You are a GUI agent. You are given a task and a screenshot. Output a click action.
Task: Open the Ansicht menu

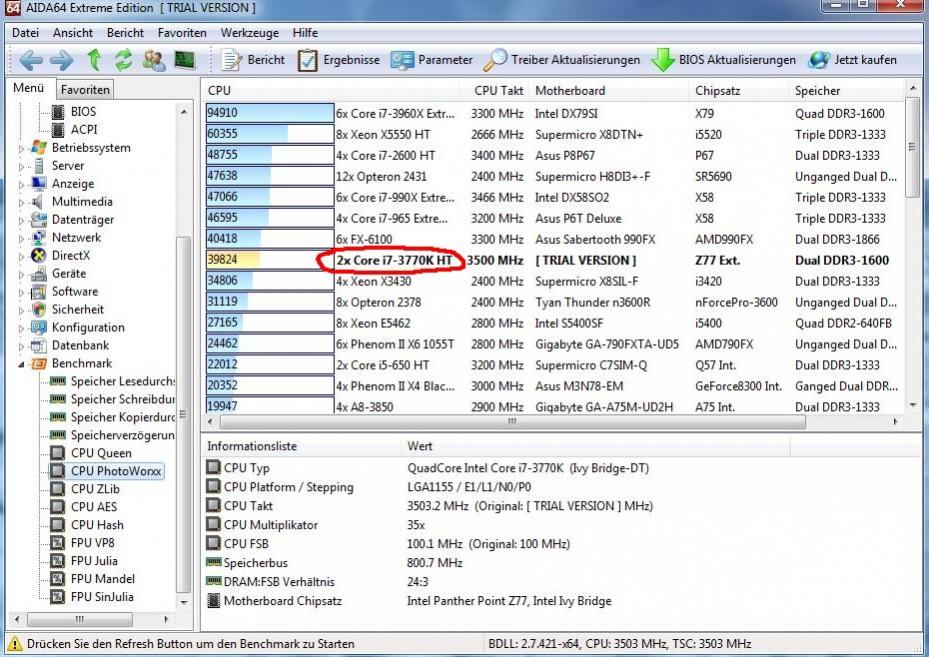coord(73,33)
